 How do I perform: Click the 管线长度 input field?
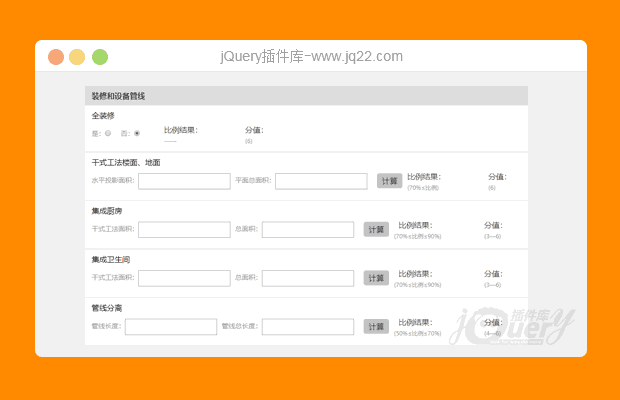[x=171, y=326]
